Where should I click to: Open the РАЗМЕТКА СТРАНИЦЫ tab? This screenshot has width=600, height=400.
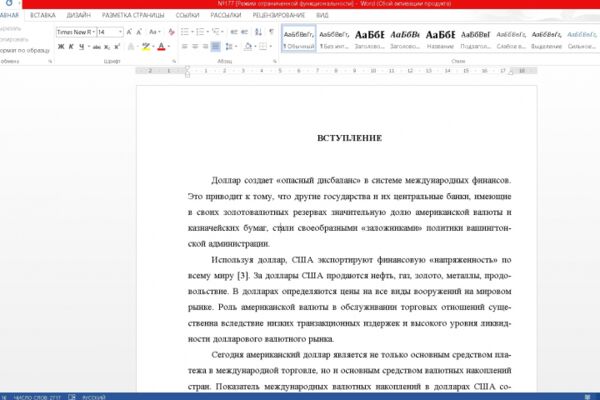pos(133,15)
